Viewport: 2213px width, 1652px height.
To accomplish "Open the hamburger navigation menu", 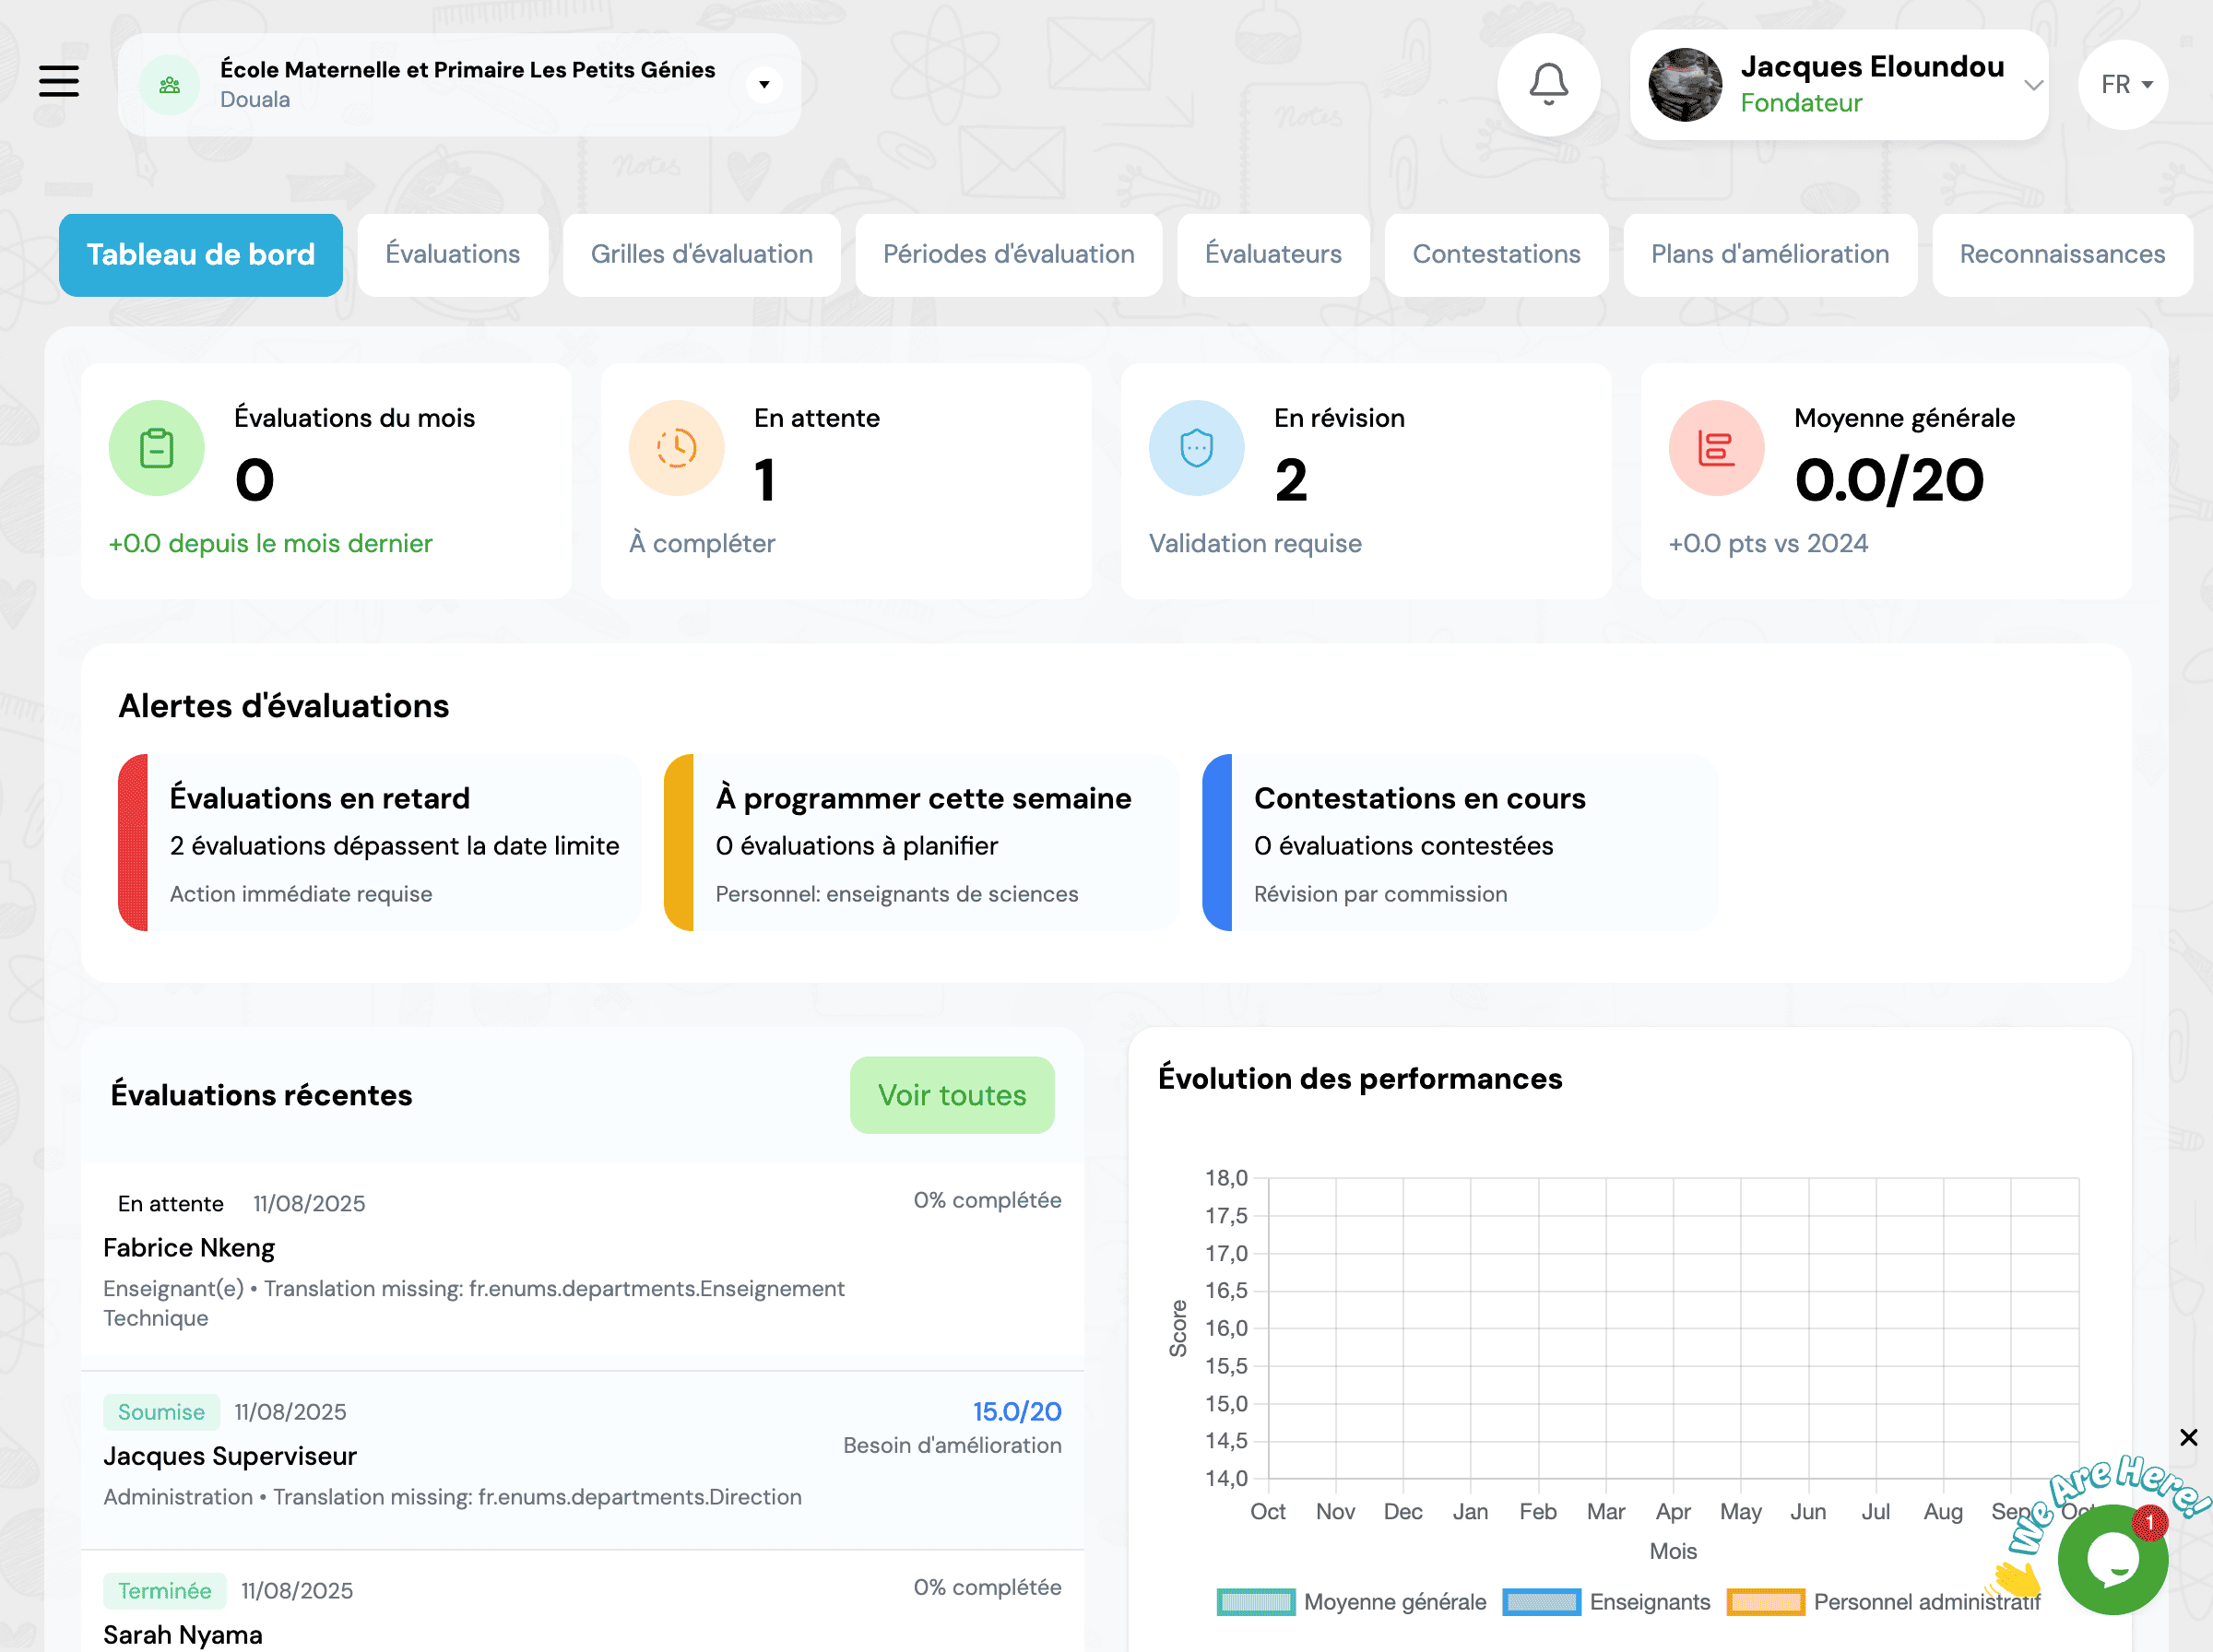I will pos(59,81).
